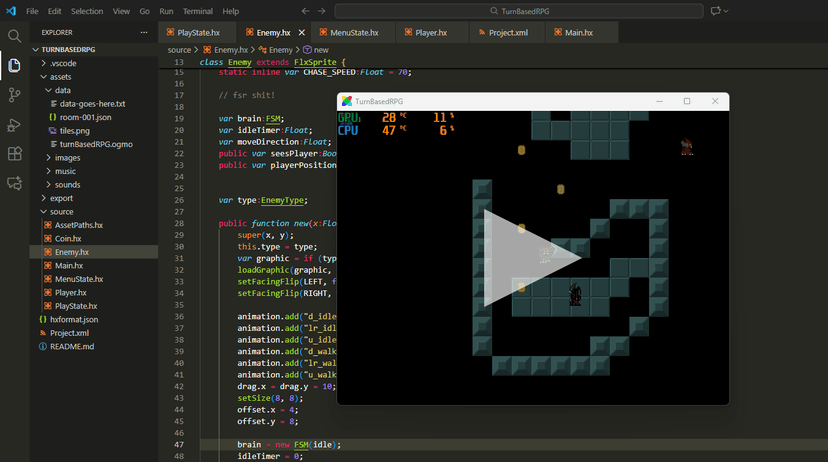The image size is (828, 462).
Task: Collapse the assets folder
Action: click(61, 76)
